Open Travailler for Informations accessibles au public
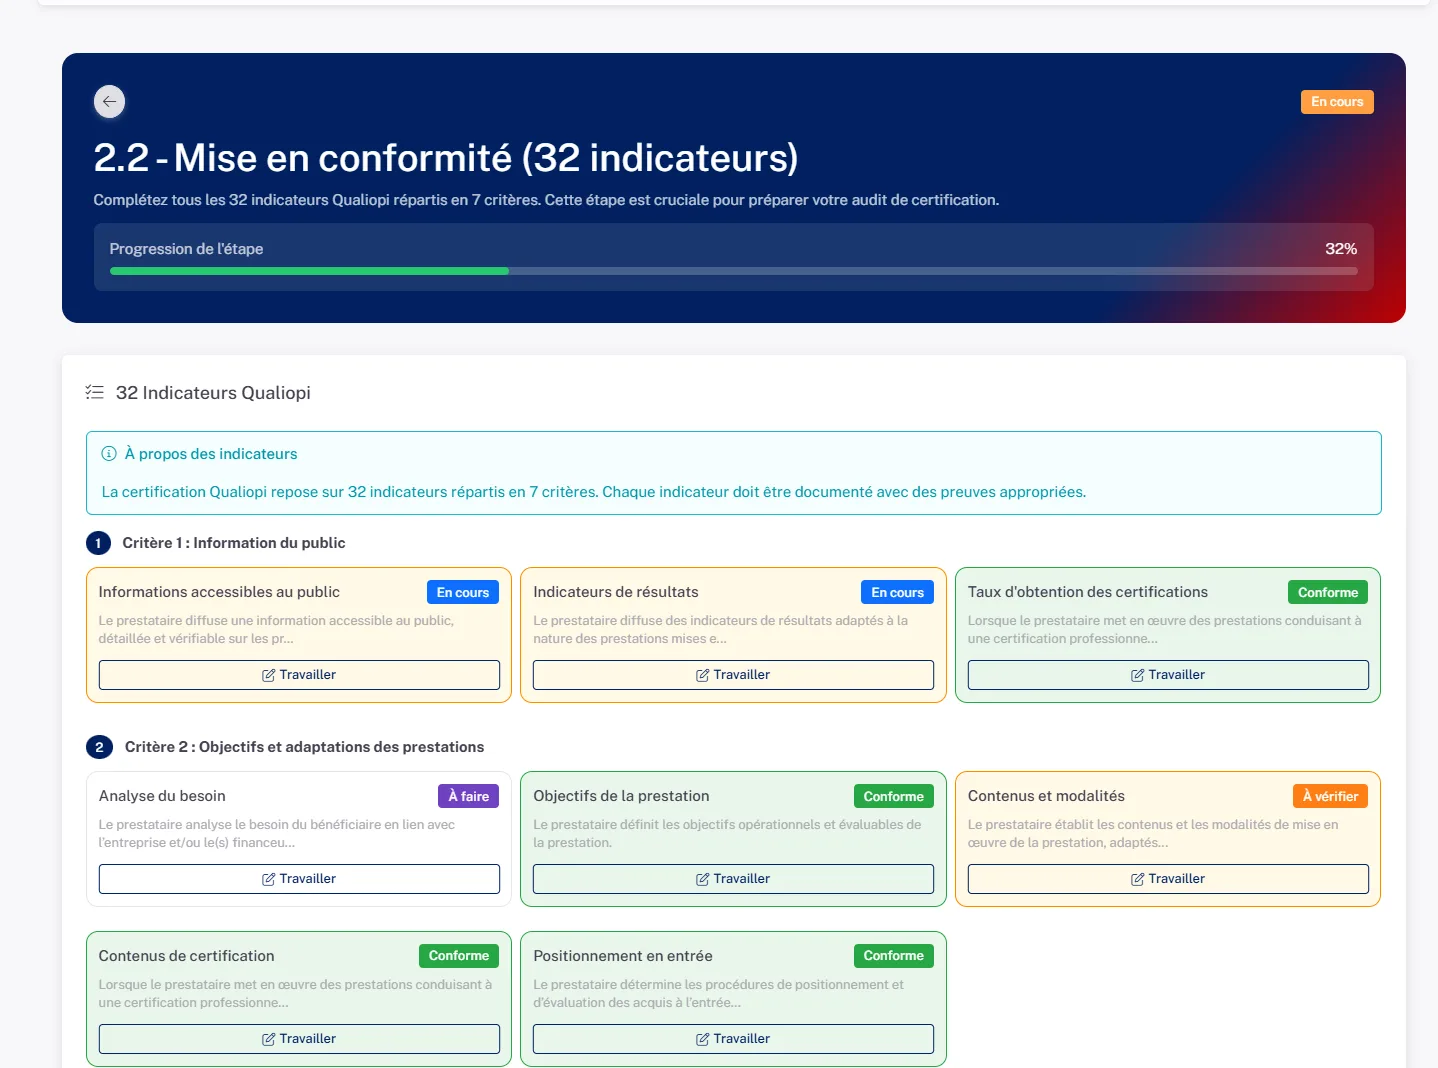 pos(299,675)
